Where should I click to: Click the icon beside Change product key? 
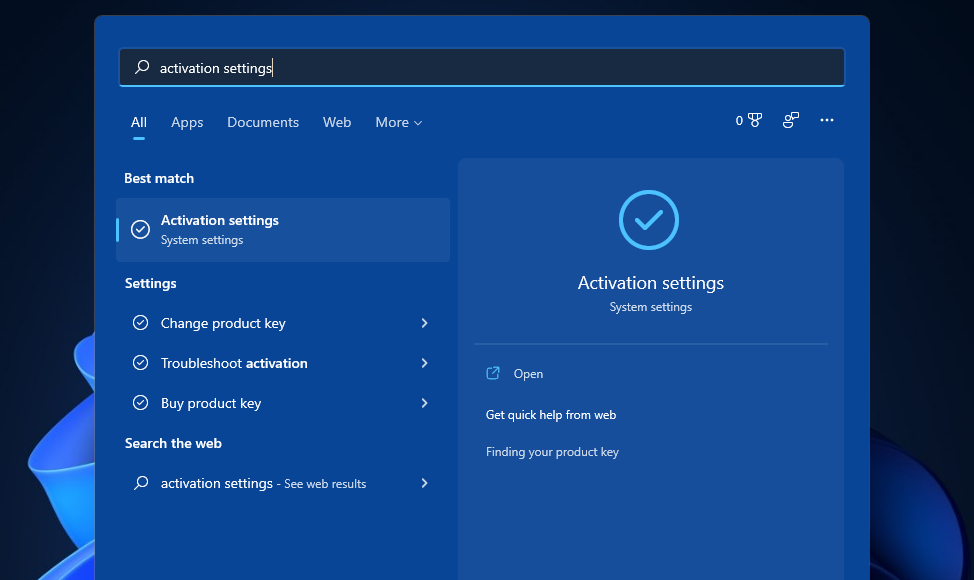tap(140, 323)
